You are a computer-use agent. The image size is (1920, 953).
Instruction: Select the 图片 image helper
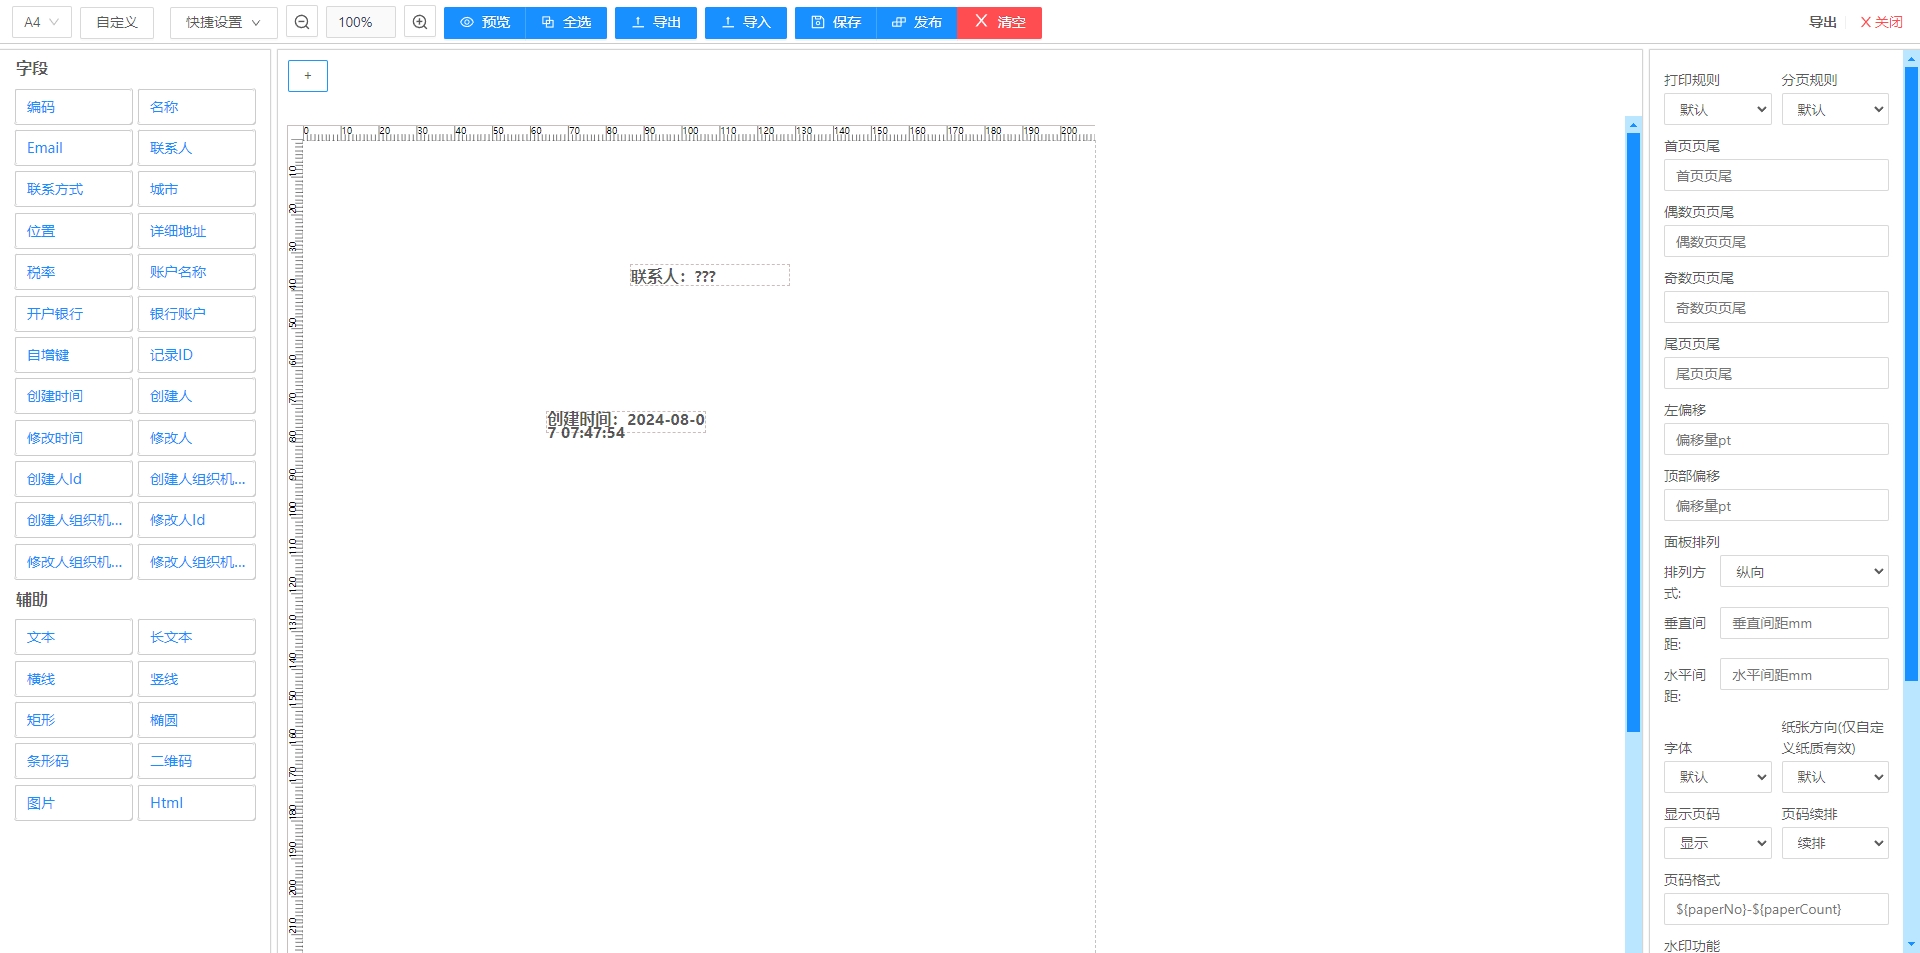pos(74,803)
